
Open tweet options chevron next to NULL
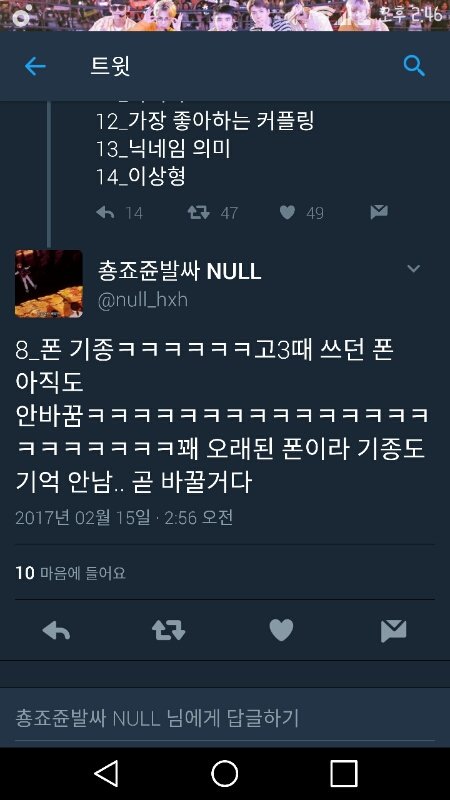point(413,268)
